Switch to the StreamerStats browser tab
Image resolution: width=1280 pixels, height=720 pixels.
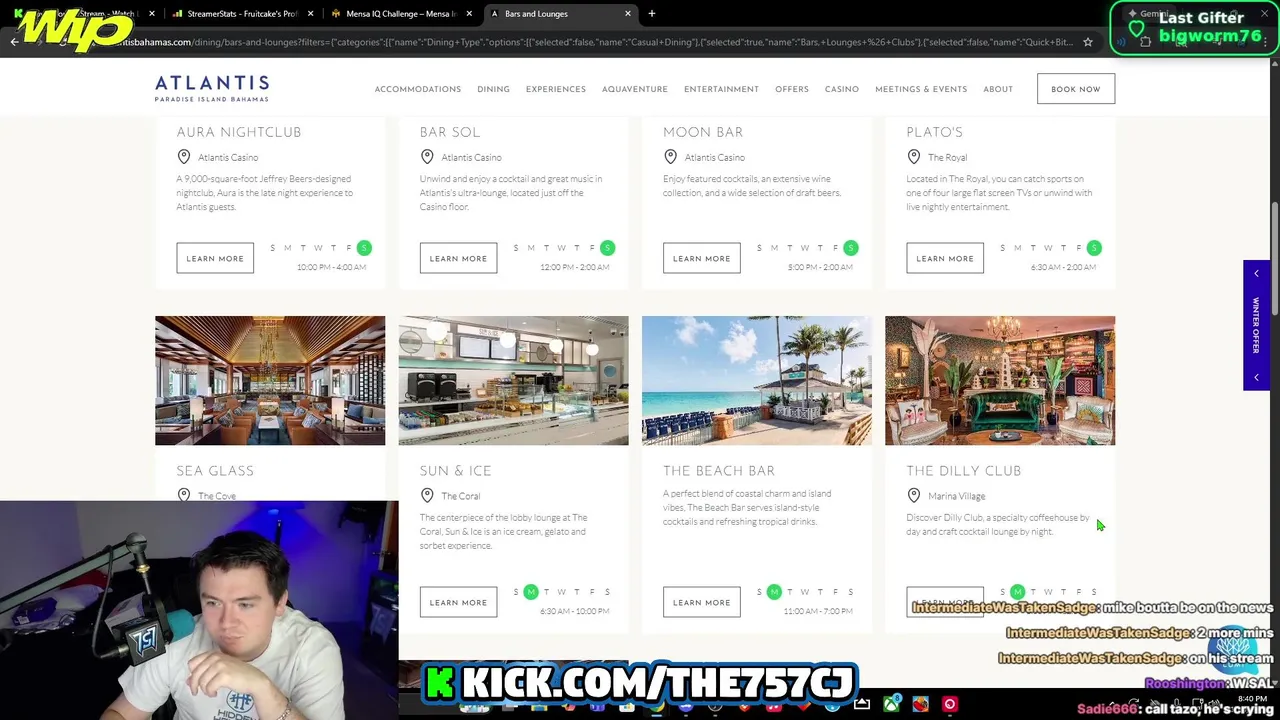(242, 14)
